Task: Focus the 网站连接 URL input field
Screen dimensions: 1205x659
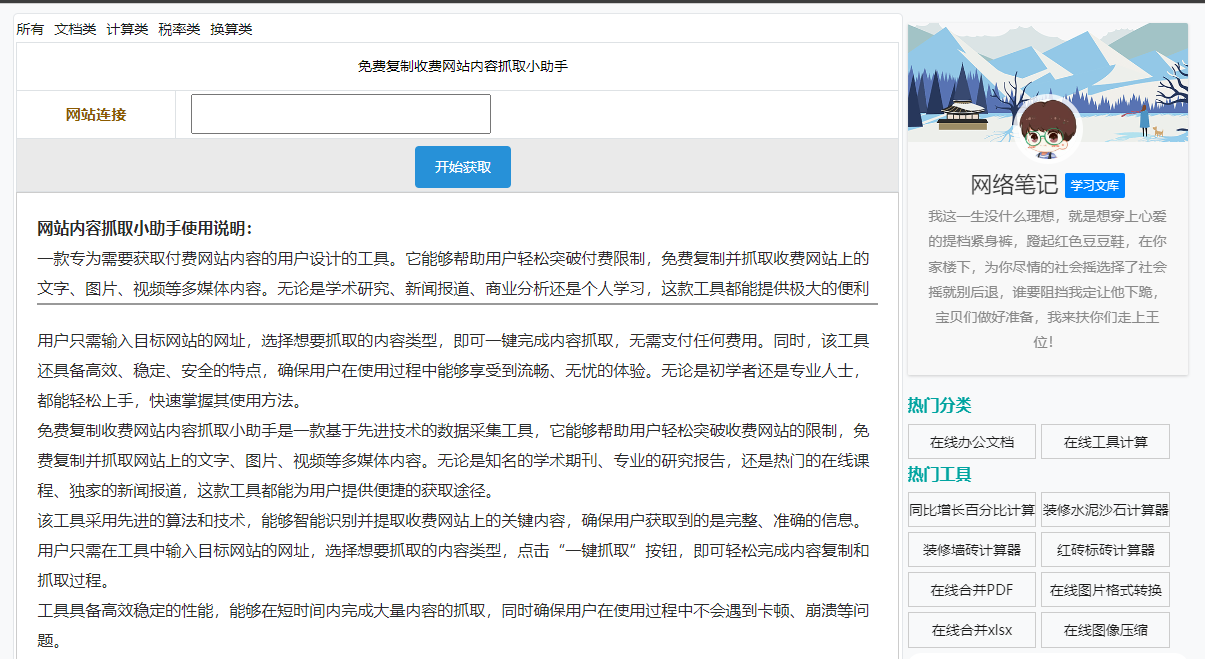Action: point(341,114)
